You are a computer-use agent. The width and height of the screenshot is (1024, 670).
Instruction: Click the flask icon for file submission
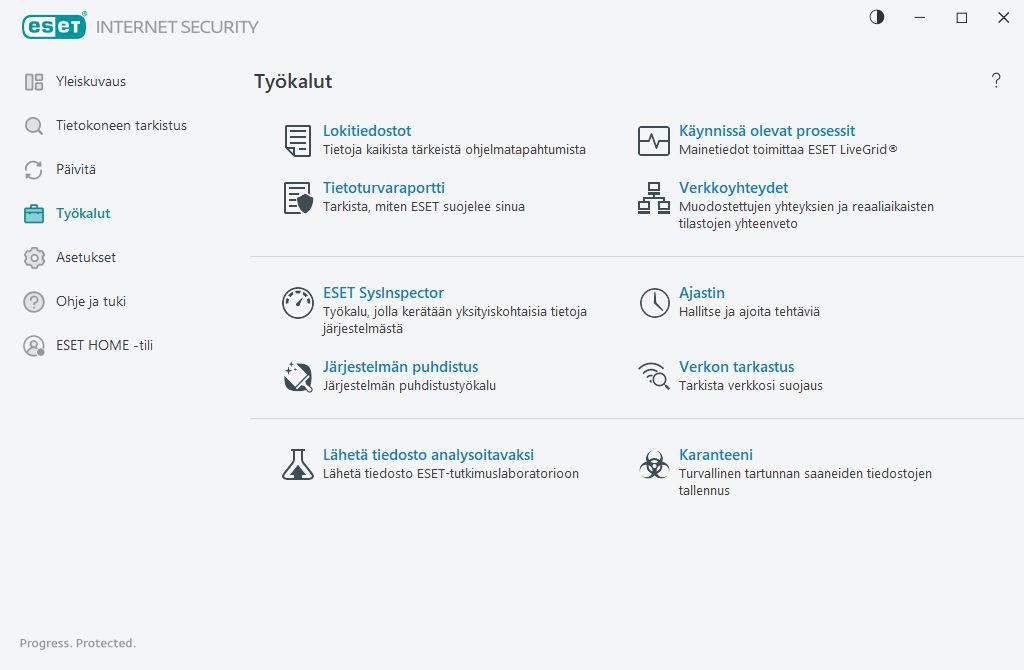pyautogui.click(x=298, y=464)
